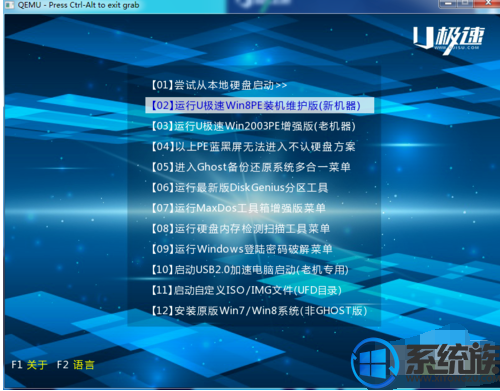Open entry 05 Ghost backup restore menu
The height and width of the screenshot is (391, 500).
pos(251,167)
